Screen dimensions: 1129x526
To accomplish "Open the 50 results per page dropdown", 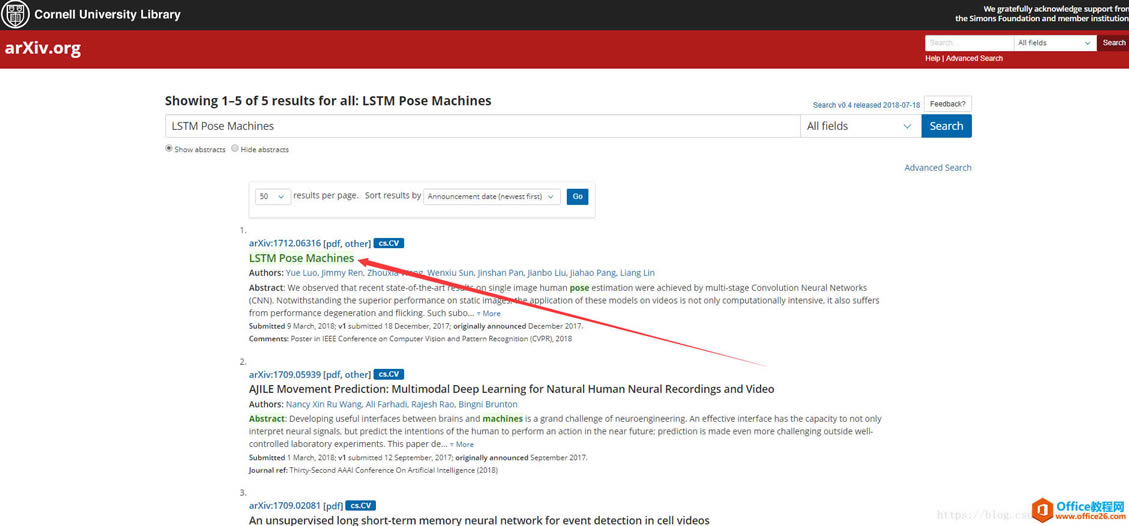I will pyautogui.click(x=273, y=196).
